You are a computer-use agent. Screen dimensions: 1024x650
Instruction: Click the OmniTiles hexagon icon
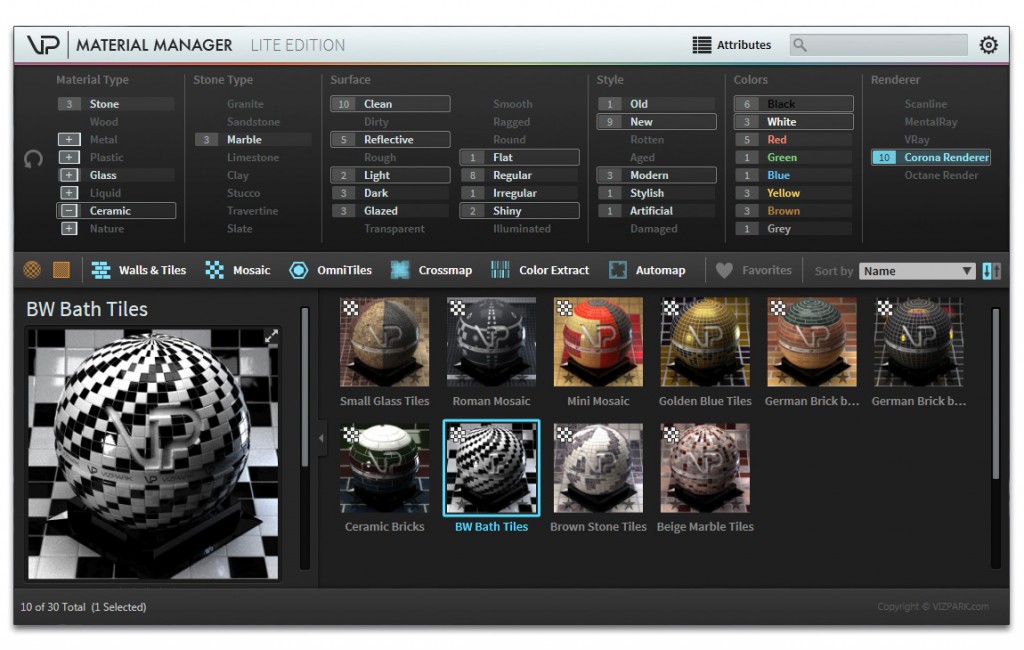299,269
